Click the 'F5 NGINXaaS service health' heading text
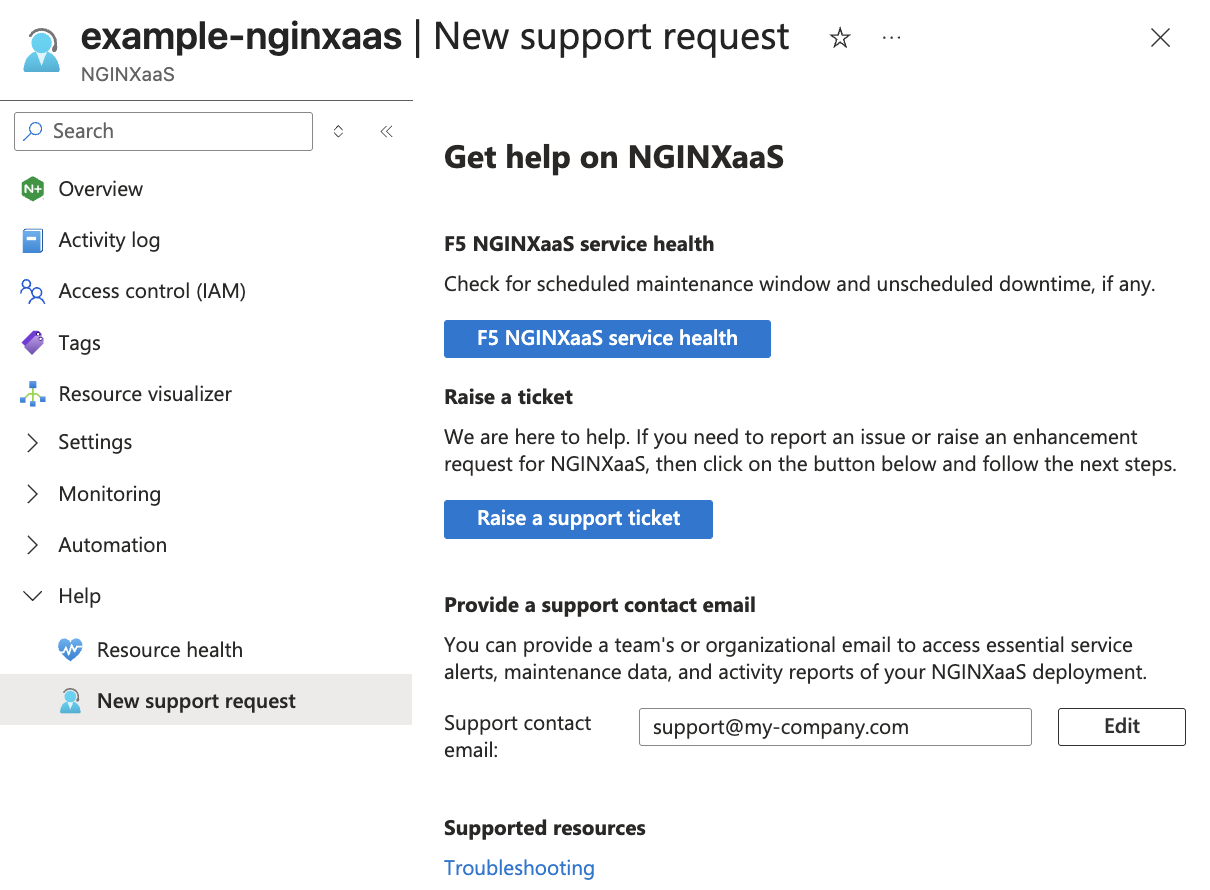Screen dimensions: 1210x890 coord(579,244)
